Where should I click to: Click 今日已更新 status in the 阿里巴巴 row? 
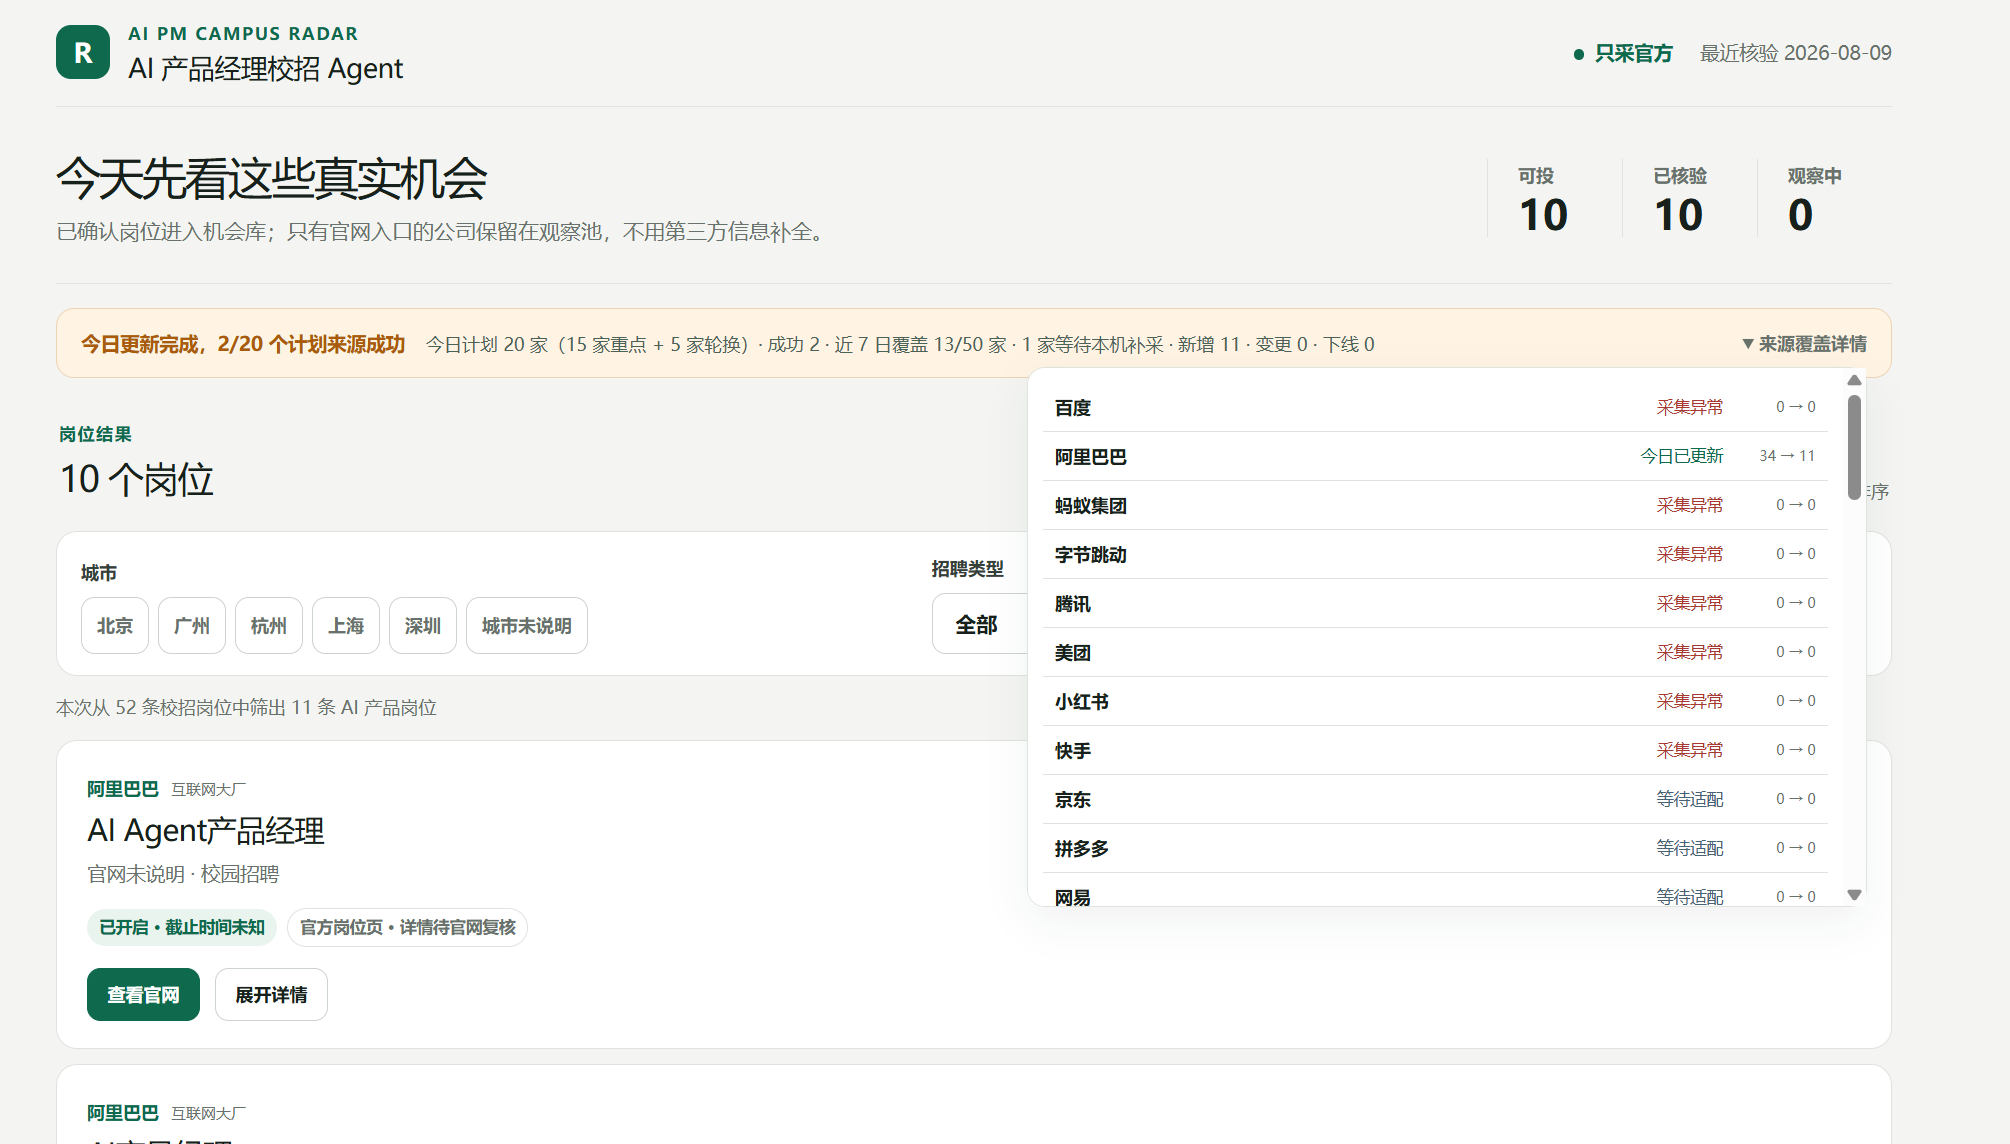[x=1682, y=456]
